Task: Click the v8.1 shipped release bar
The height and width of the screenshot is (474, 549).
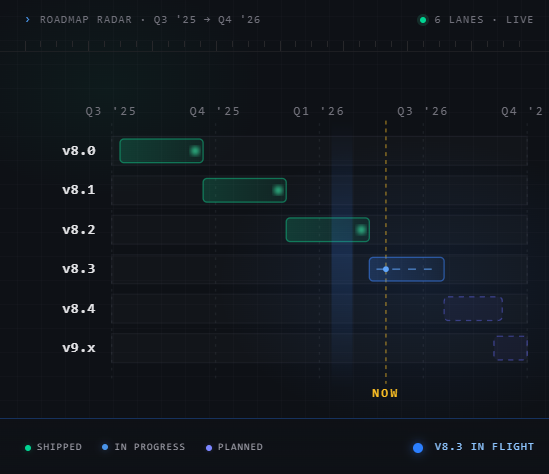Action: 245,190
